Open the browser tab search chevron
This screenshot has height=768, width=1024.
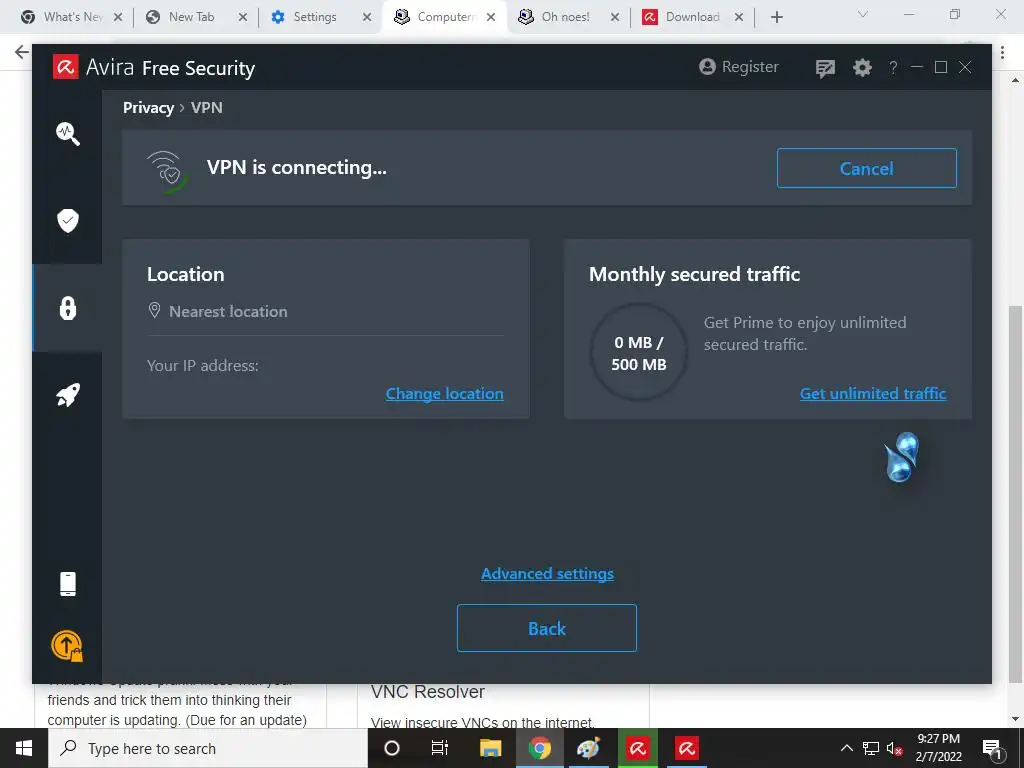pyautogui.click(x=863, y=14)
